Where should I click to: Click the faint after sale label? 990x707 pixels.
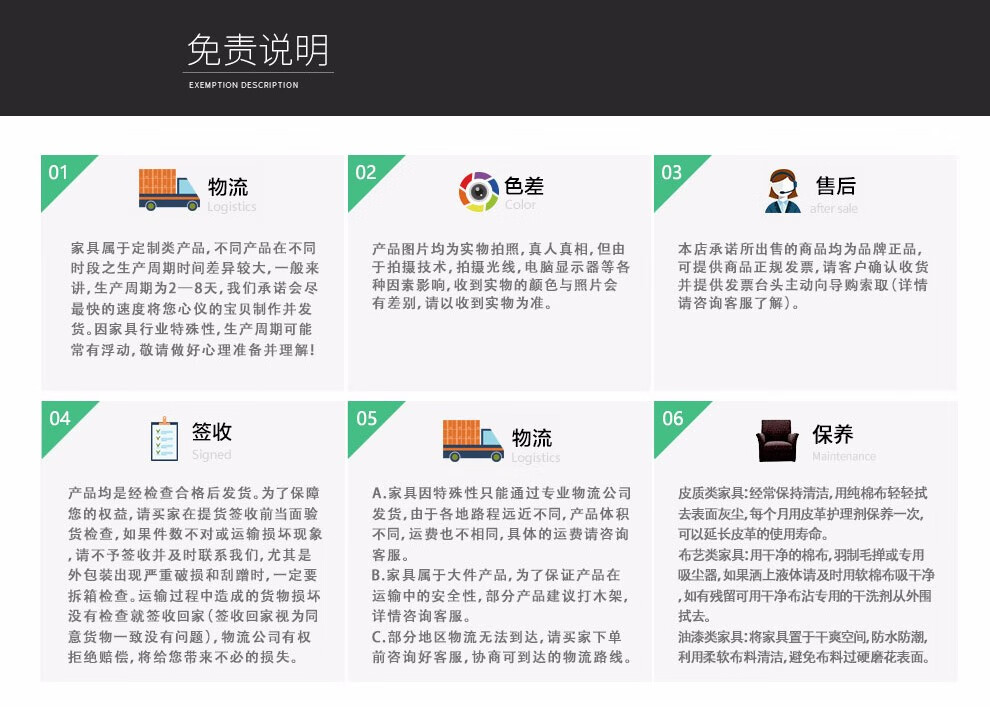(x=834, y=208)
